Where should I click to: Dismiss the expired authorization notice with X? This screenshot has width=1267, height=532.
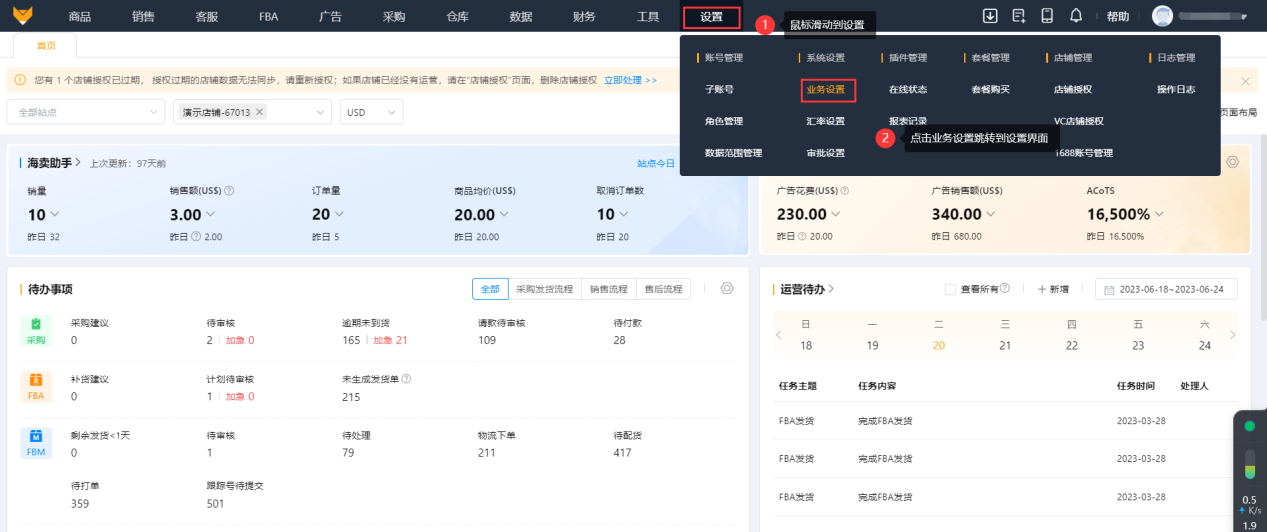1245,81
